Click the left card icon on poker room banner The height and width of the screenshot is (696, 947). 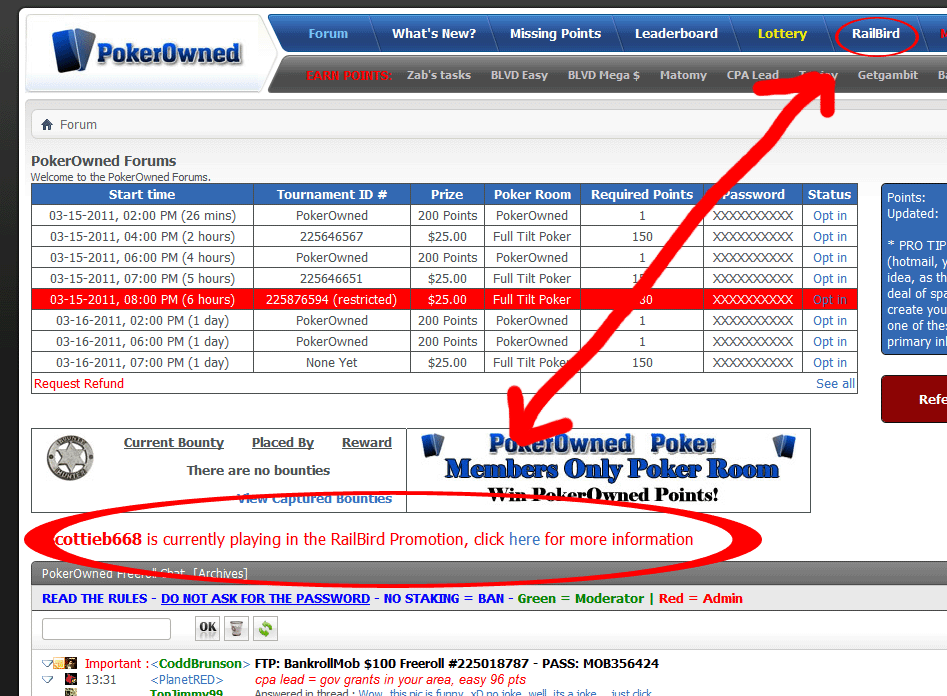[x=432, y=445]
